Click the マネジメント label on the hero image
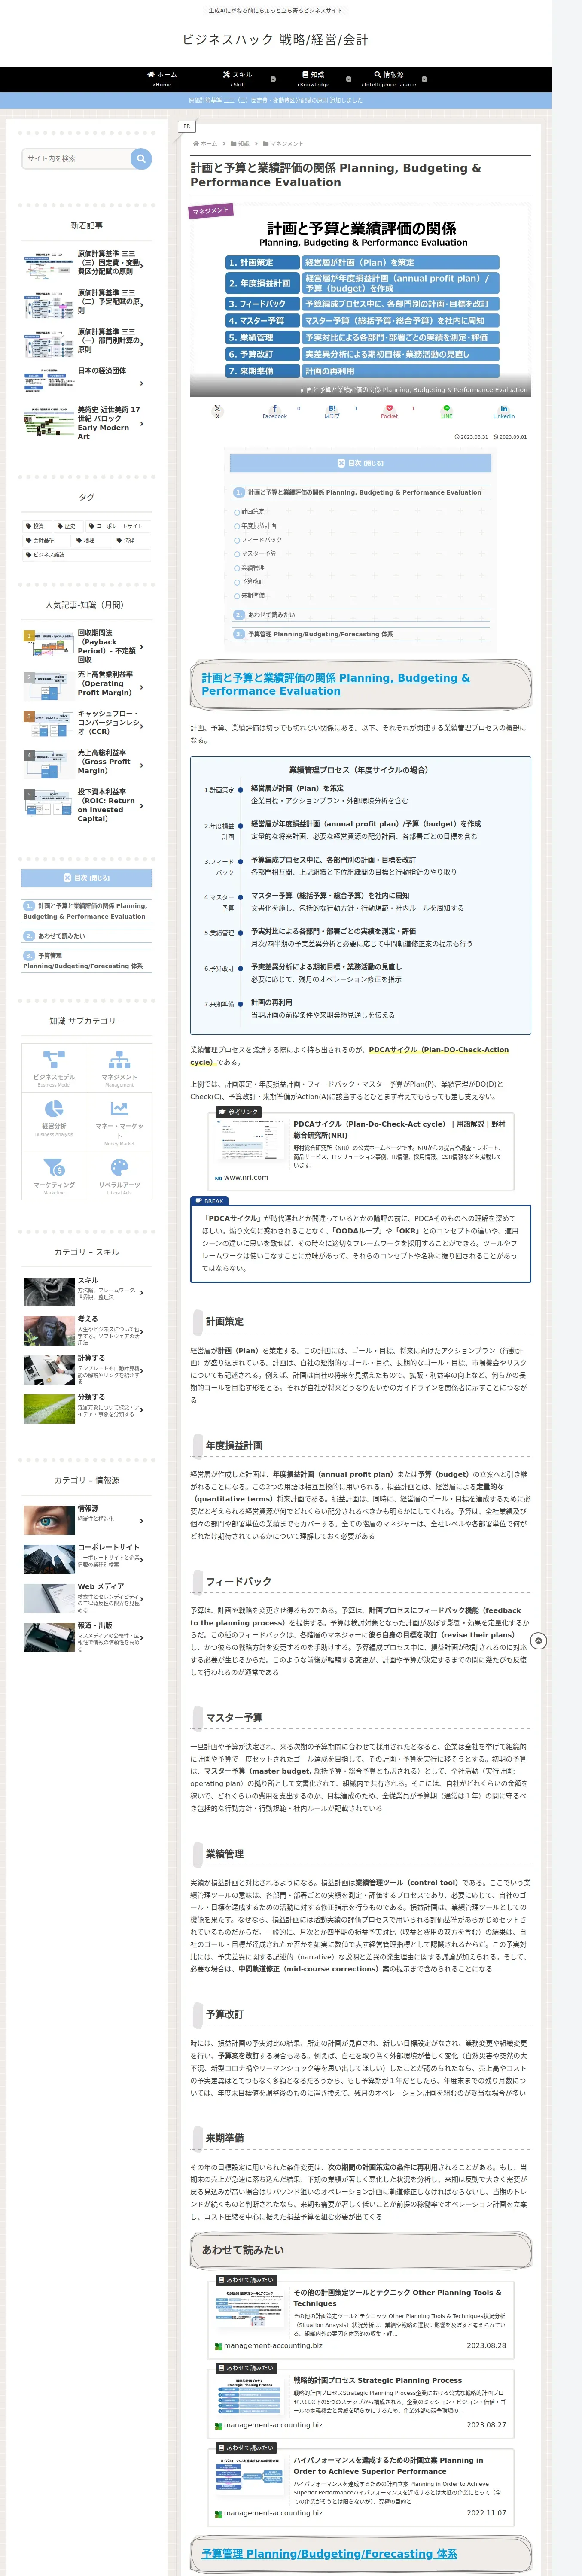The width and height of the screenshot is (582, 2576). (211, 210)
